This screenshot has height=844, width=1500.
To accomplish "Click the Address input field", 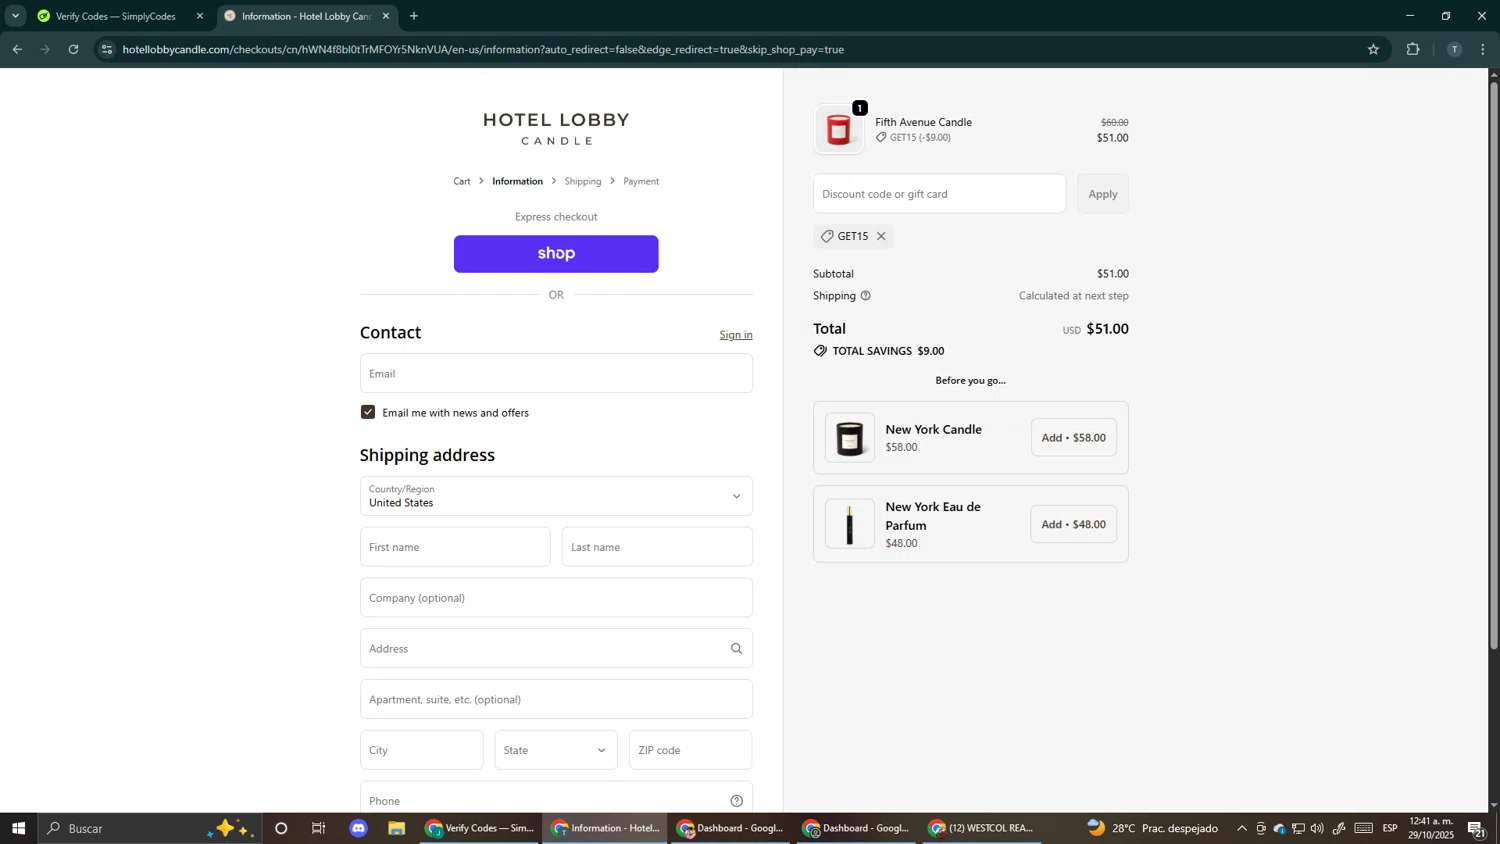I will click(x=556, y=649).
